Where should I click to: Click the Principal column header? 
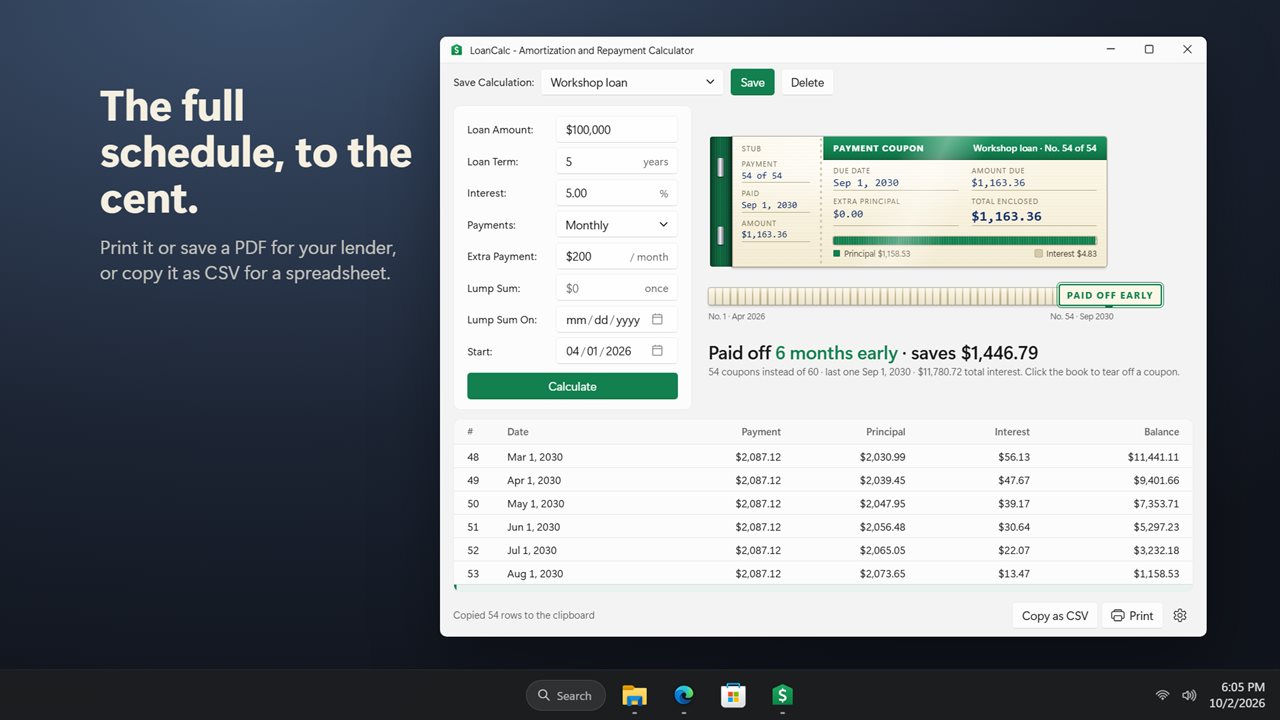885,432
